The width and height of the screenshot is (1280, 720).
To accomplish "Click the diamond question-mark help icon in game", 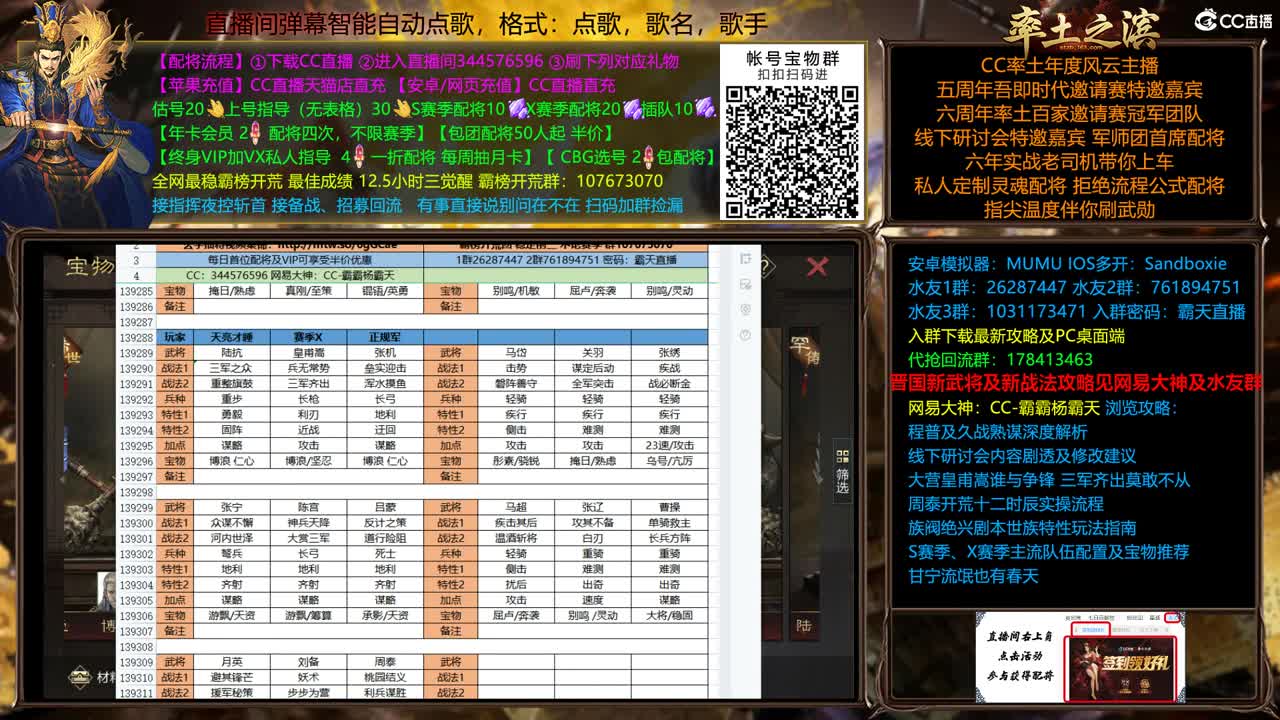I will pos(766,266).
